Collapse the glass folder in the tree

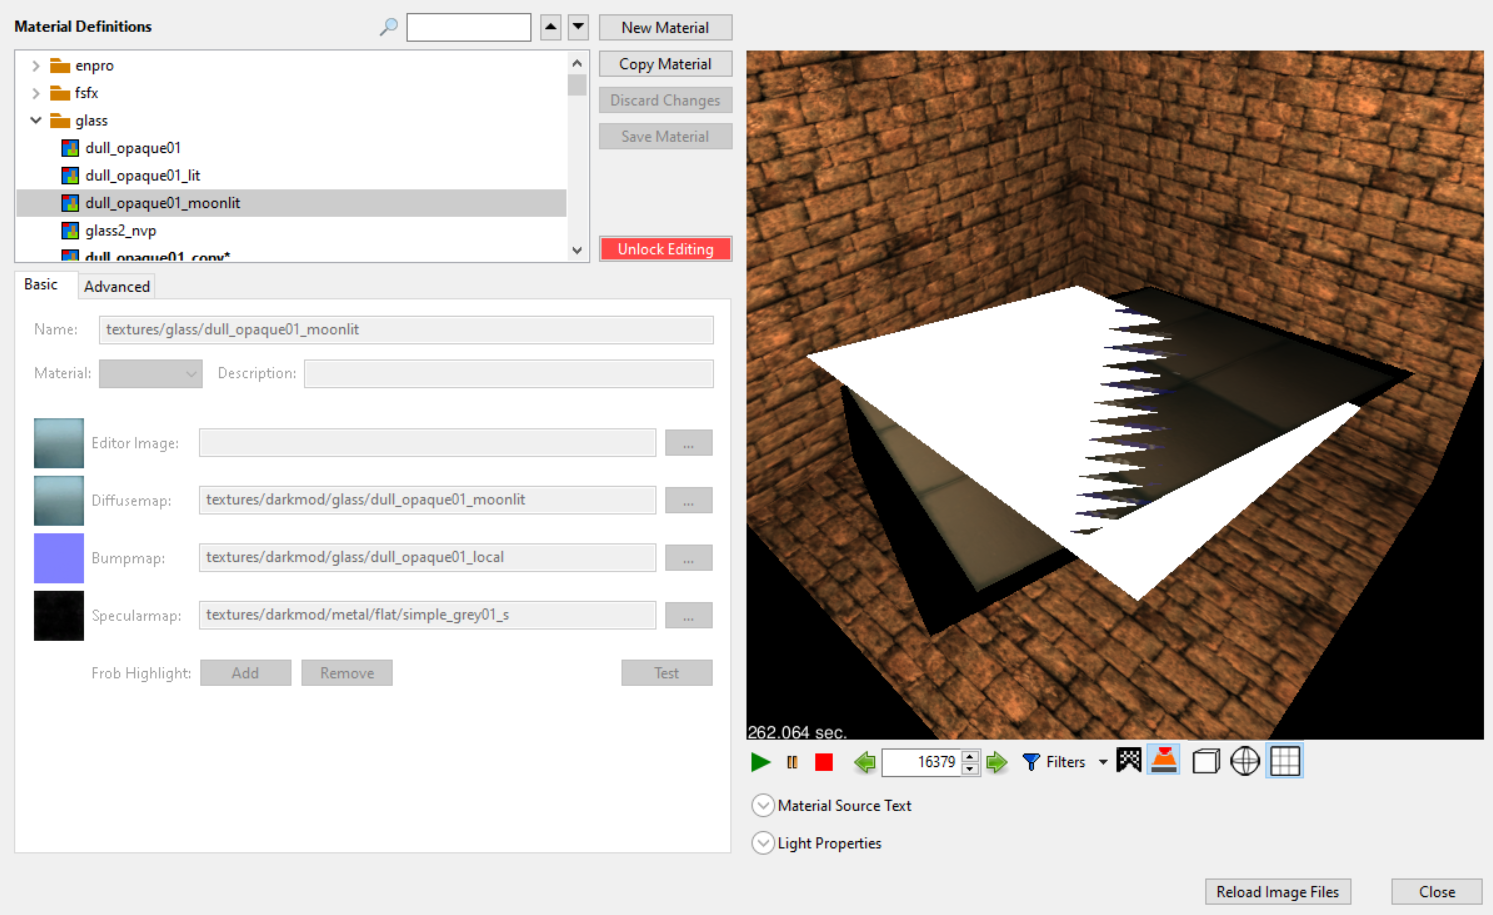(x=36, y=120)
